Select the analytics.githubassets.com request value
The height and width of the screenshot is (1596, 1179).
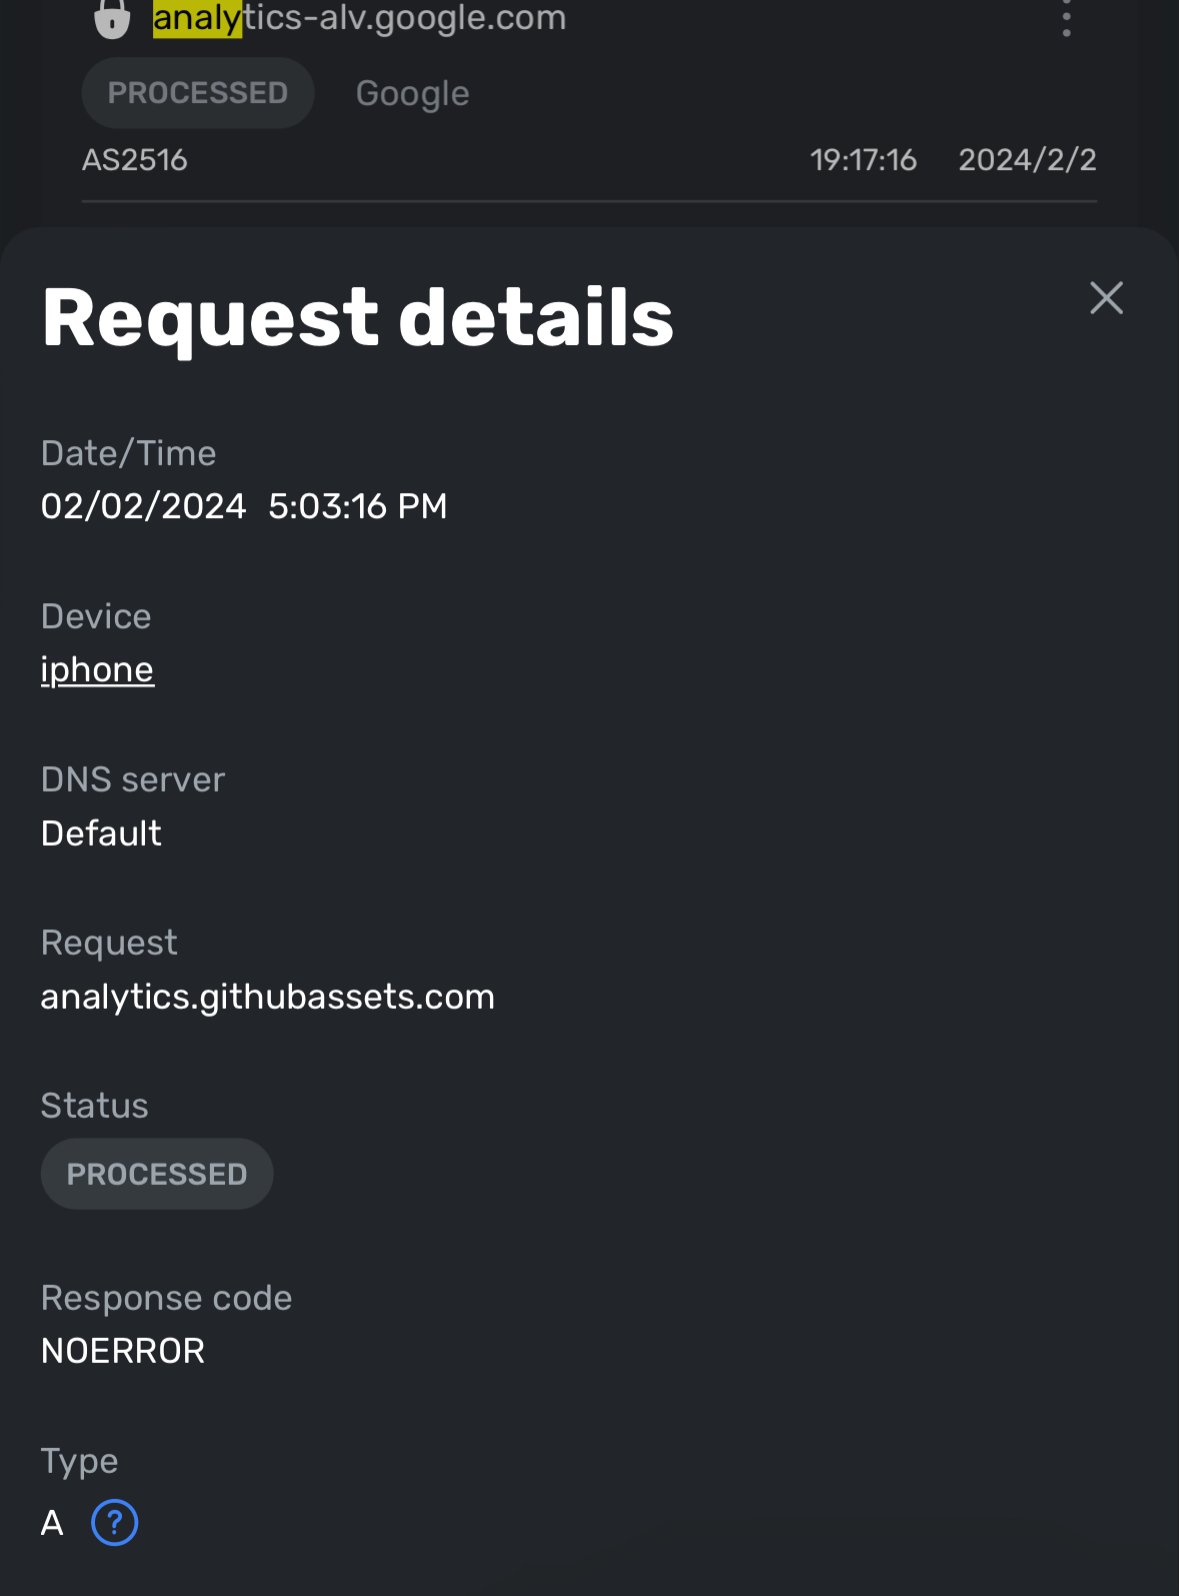(x=267, y=996)
